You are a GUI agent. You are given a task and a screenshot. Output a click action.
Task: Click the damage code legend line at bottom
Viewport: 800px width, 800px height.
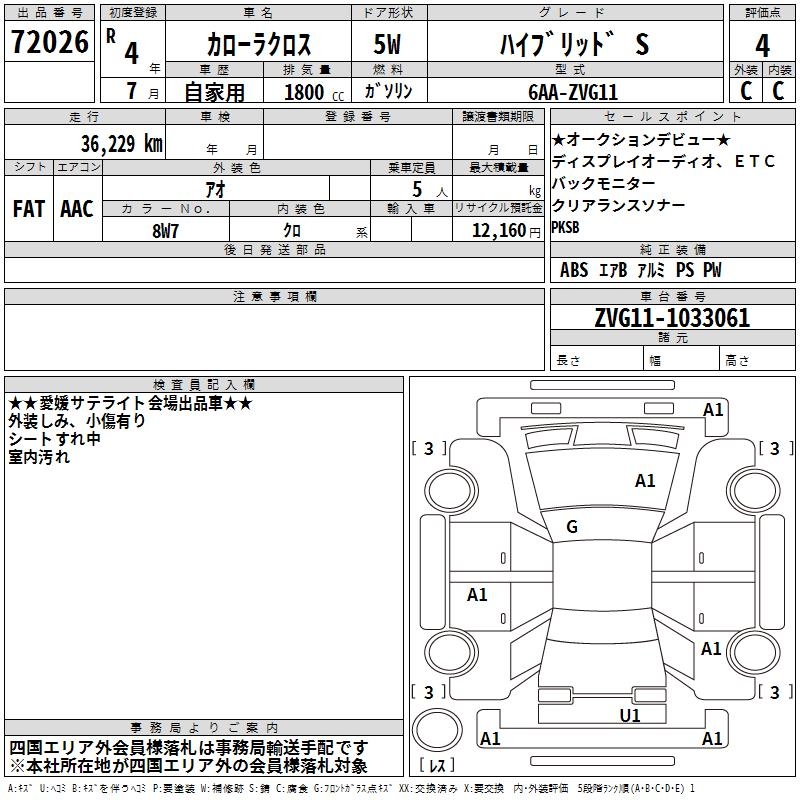pos(351,789)
